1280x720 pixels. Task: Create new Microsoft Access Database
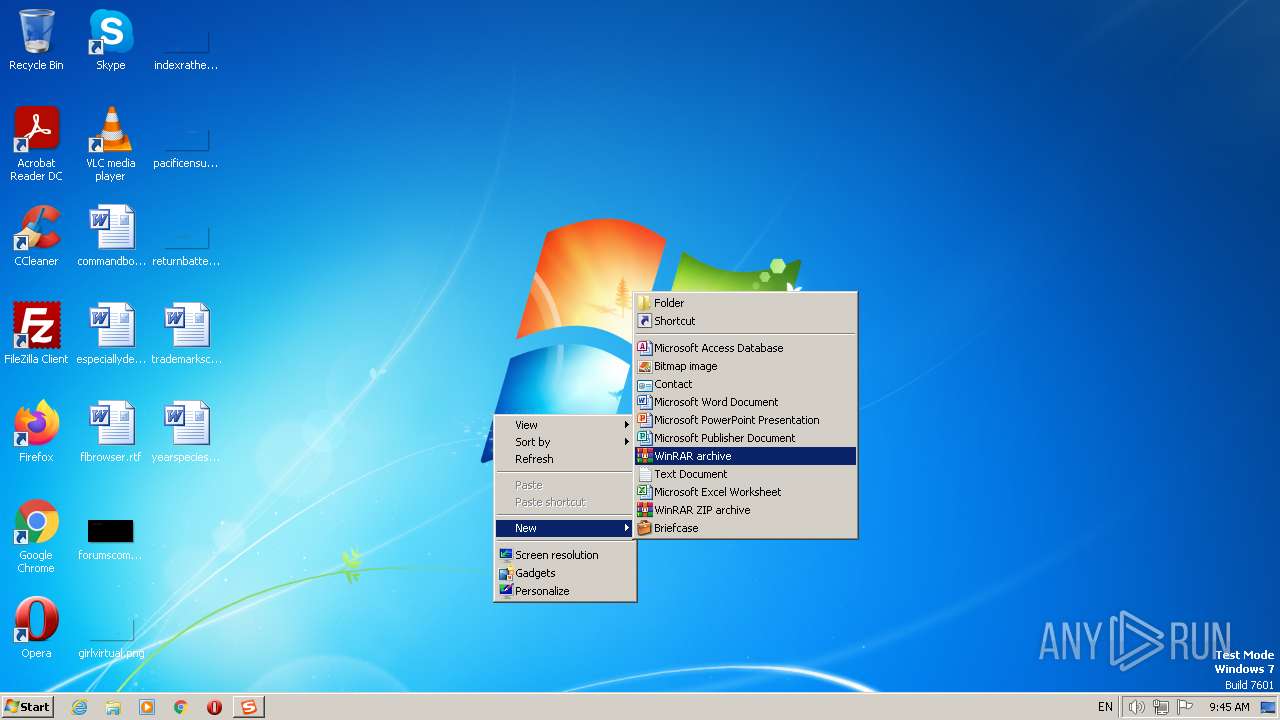746,348
